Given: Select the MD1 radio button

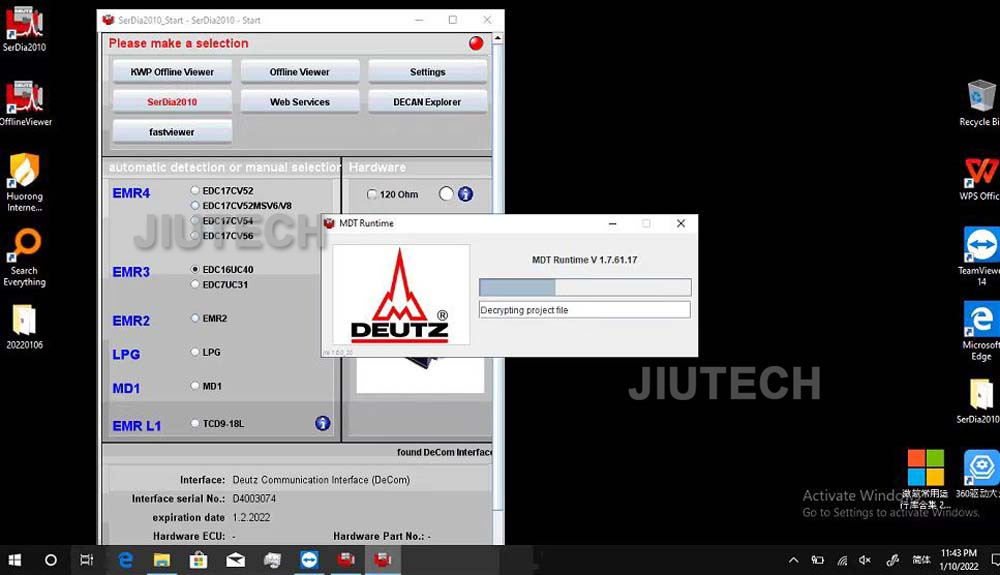Looking at the screenshot, I should click(x=195, y=386).
